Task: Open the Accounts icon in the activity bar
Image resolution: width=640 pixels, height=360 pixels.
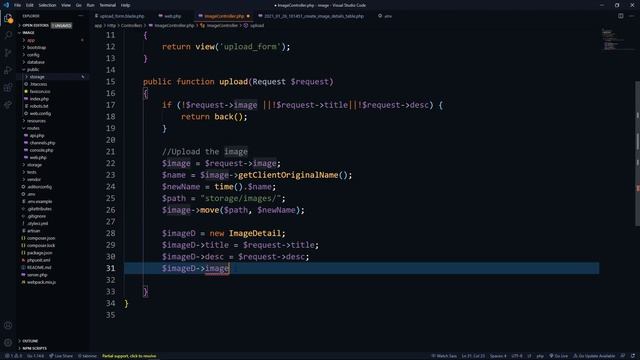Action: click(x=8, y=325)
